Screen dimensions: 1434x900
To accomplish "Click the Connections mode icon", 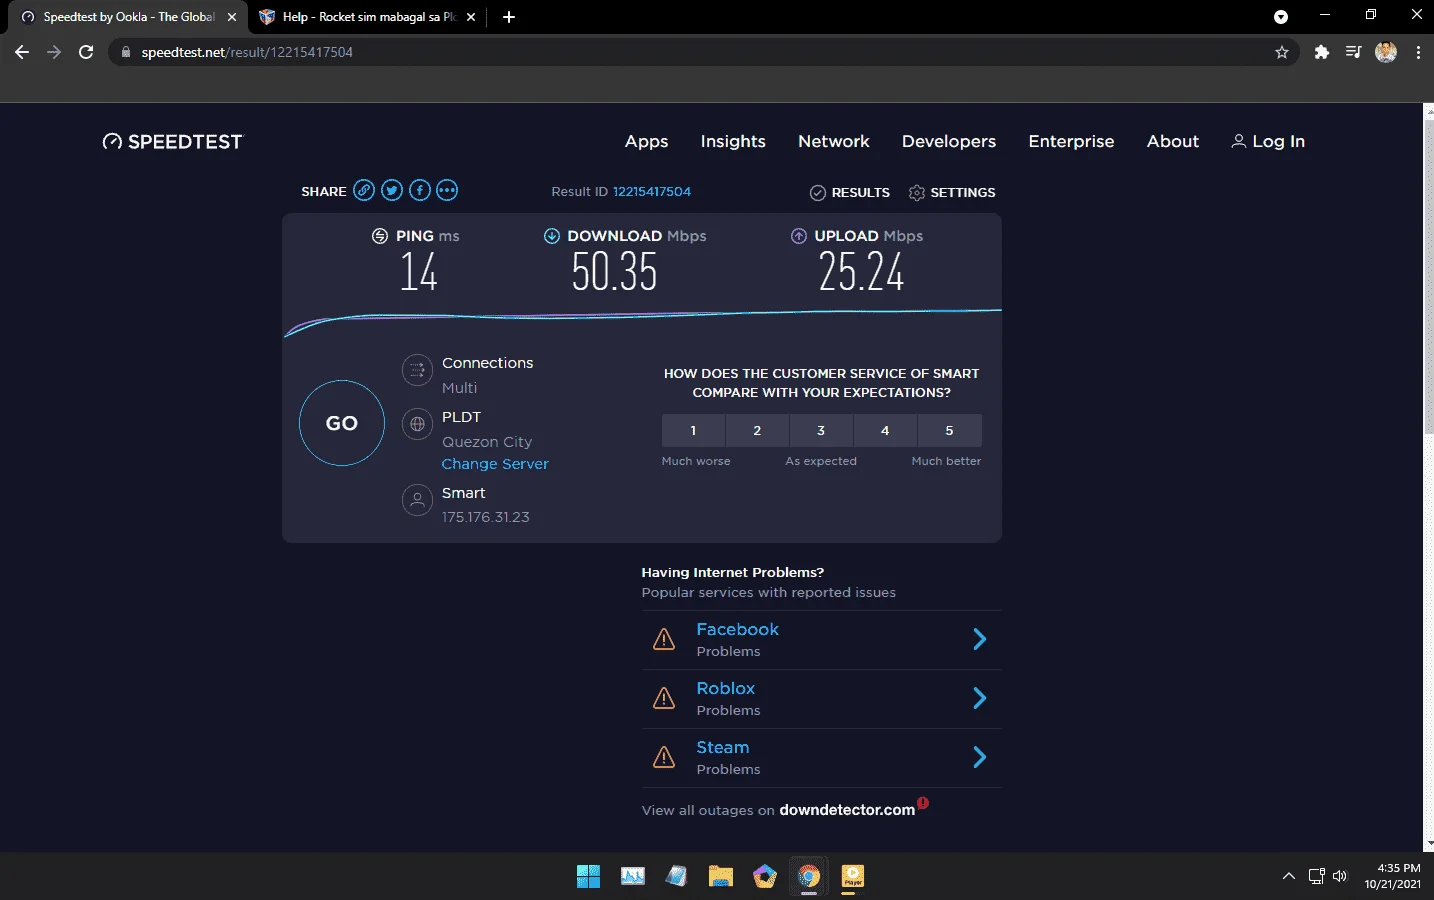I will click(417, 370).
